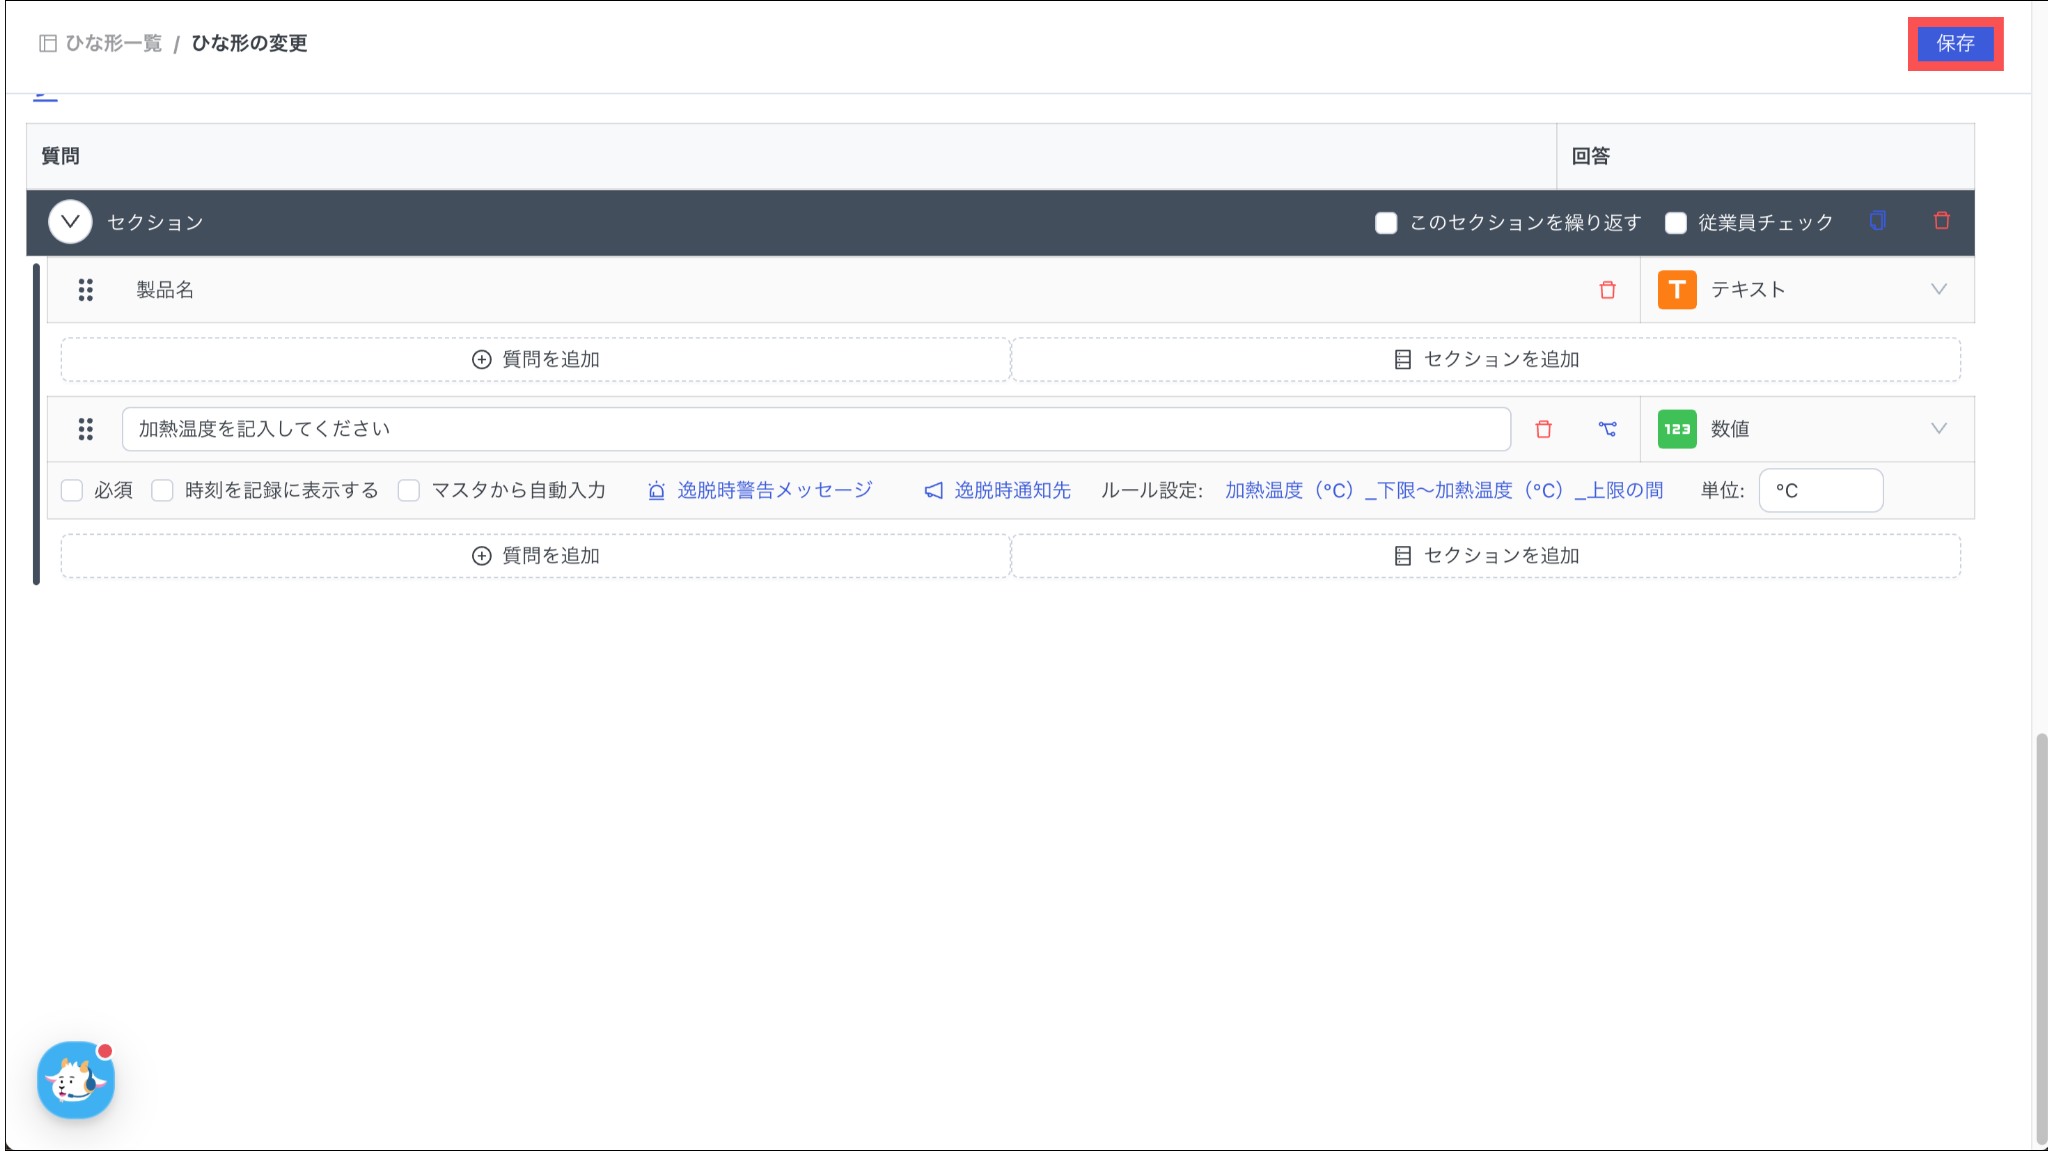The image size is (2048, 1151).
Task: Click the branch logic icon
Action: 1607,429
